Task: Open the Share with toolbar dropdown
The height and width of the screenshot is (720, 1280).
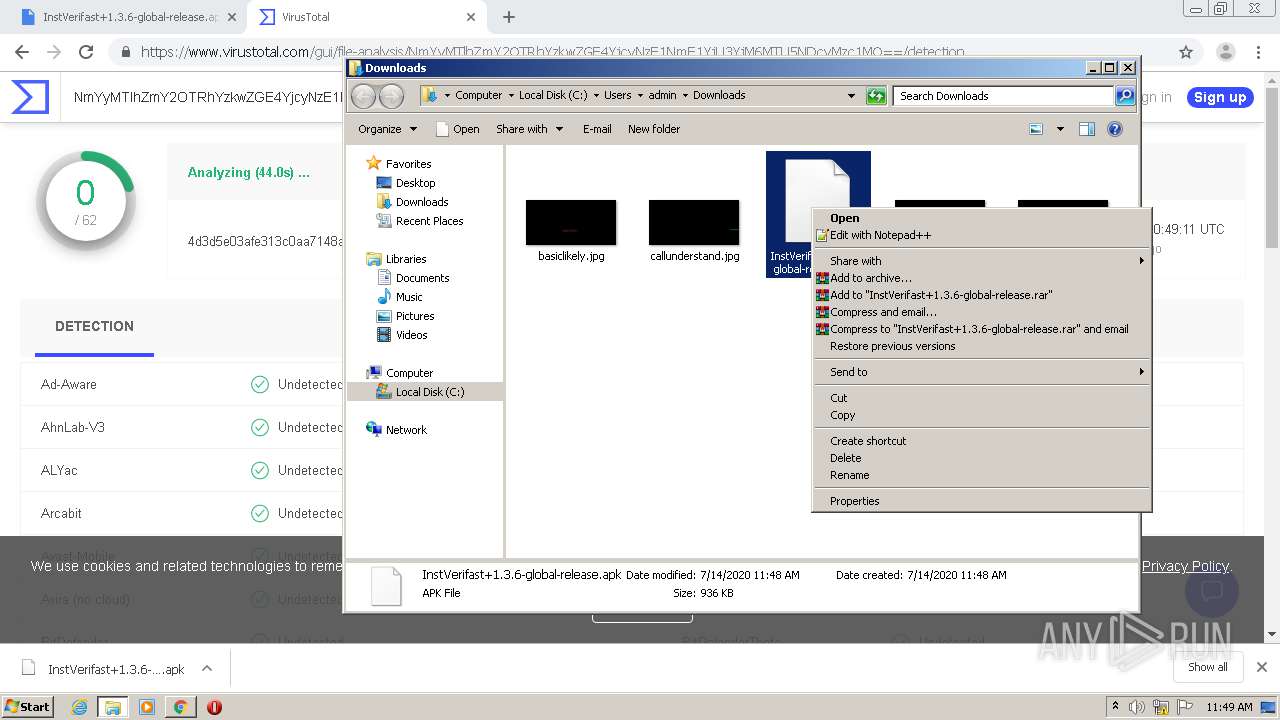Action: [x=530, y=129]
